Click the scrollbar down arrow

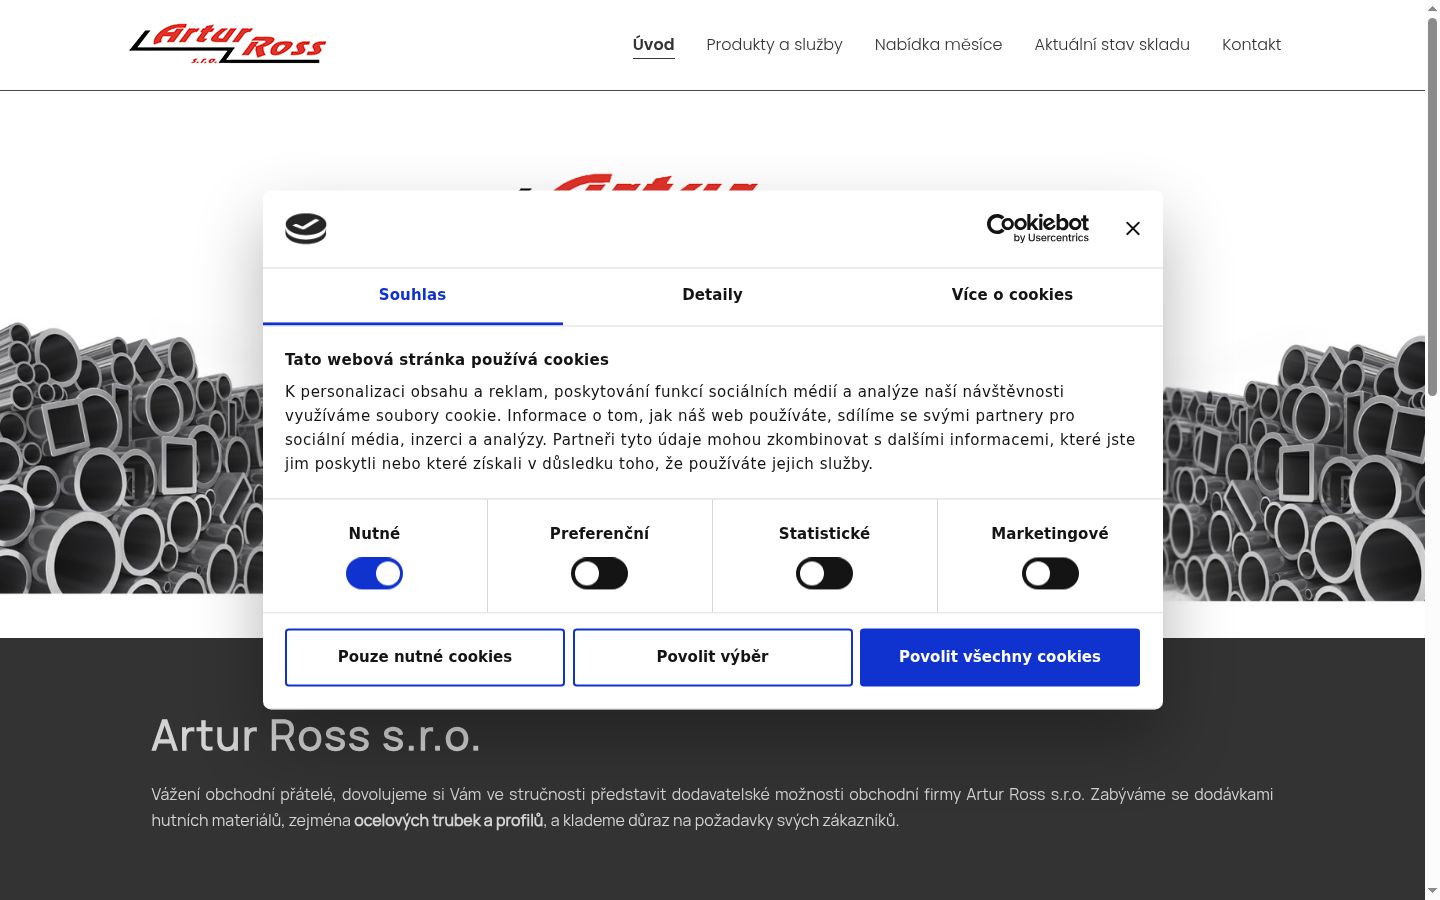[x=1432, y=891]
